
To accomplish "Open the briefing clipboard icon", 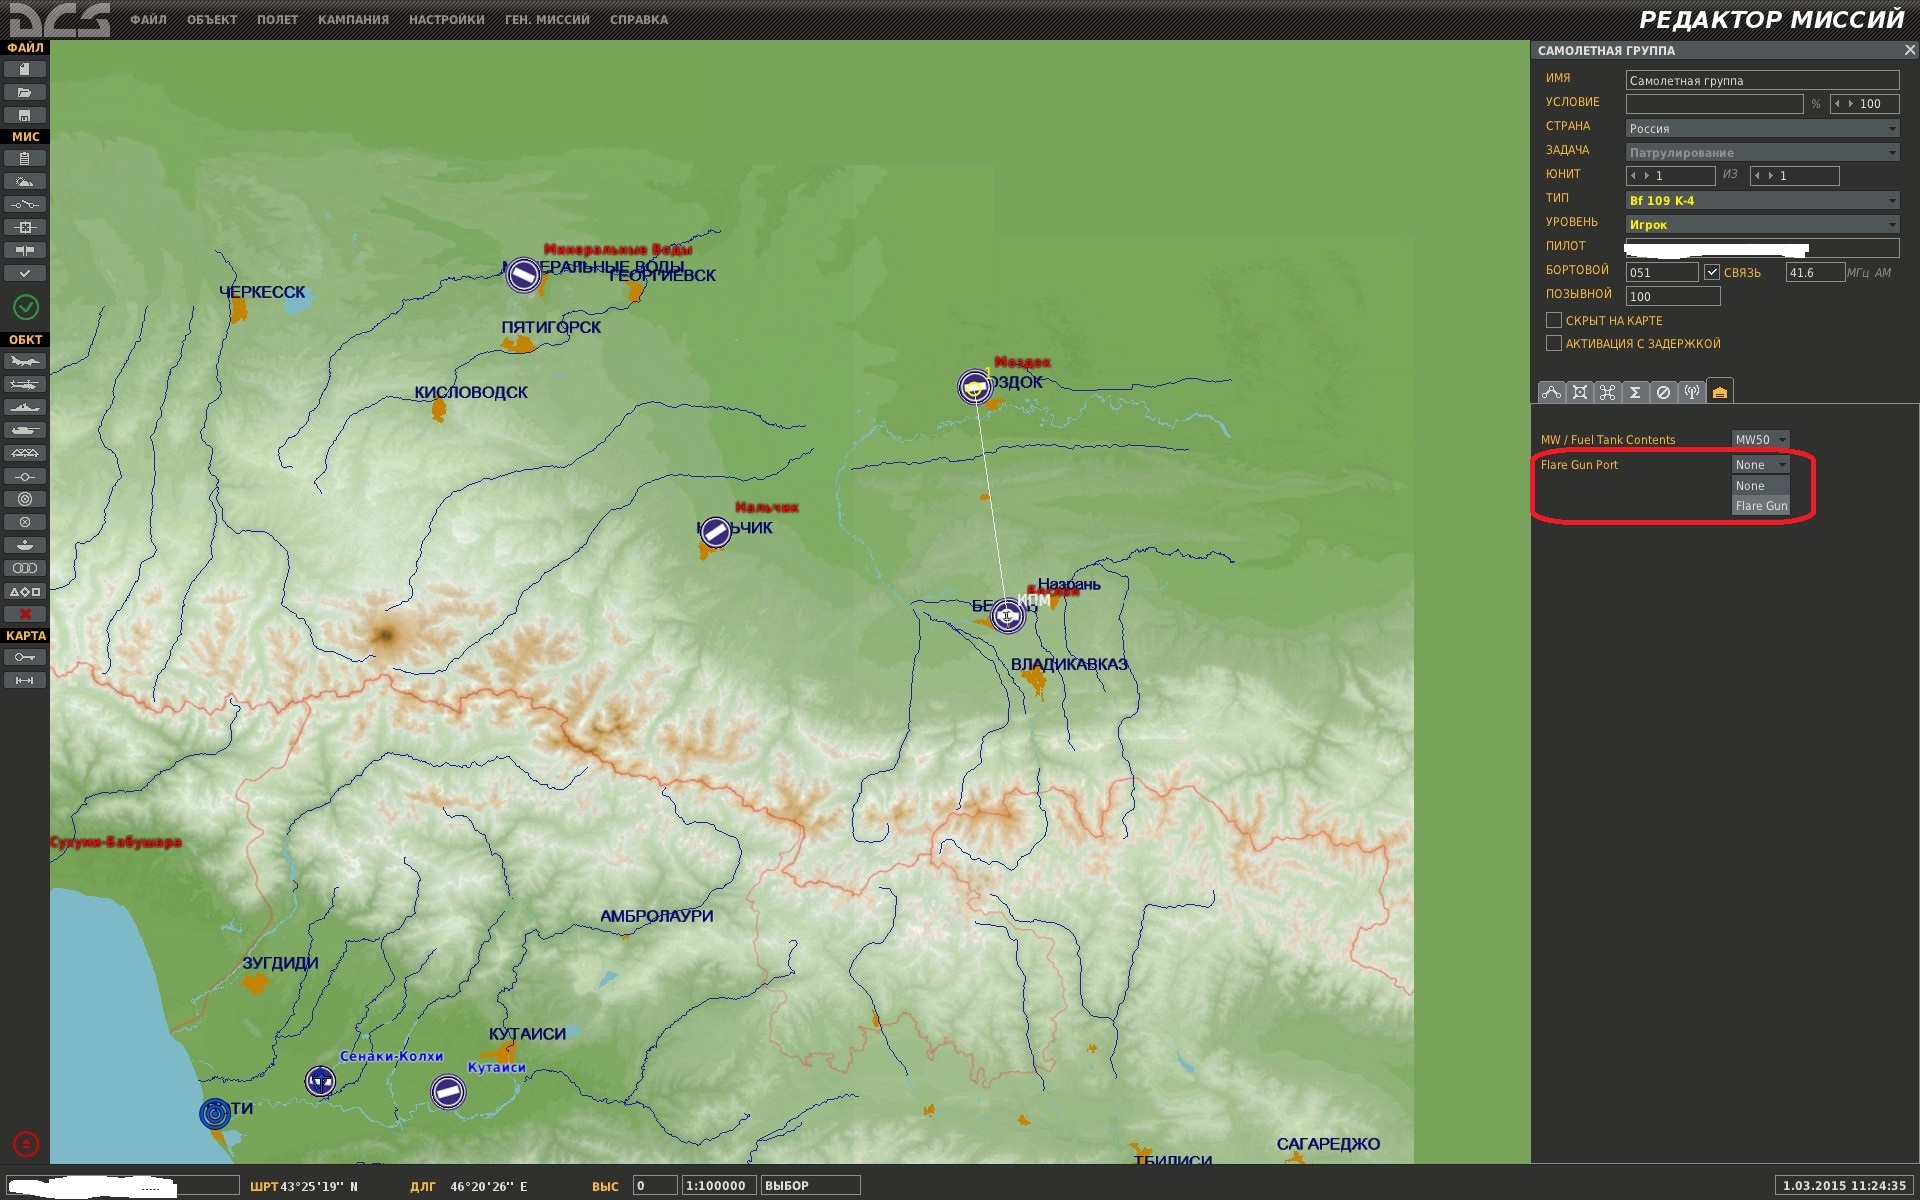I will click(25, 158).
